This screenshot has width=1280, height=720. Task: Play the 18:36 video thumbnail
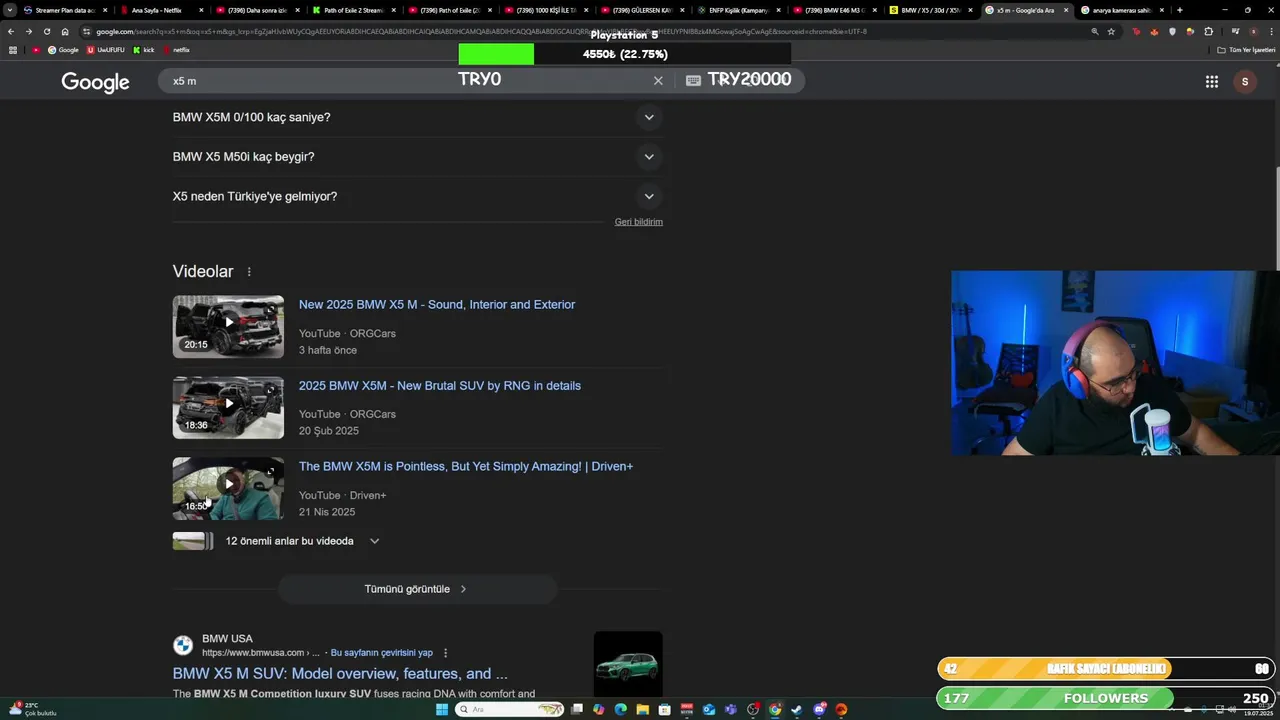(x=228, y=407)
